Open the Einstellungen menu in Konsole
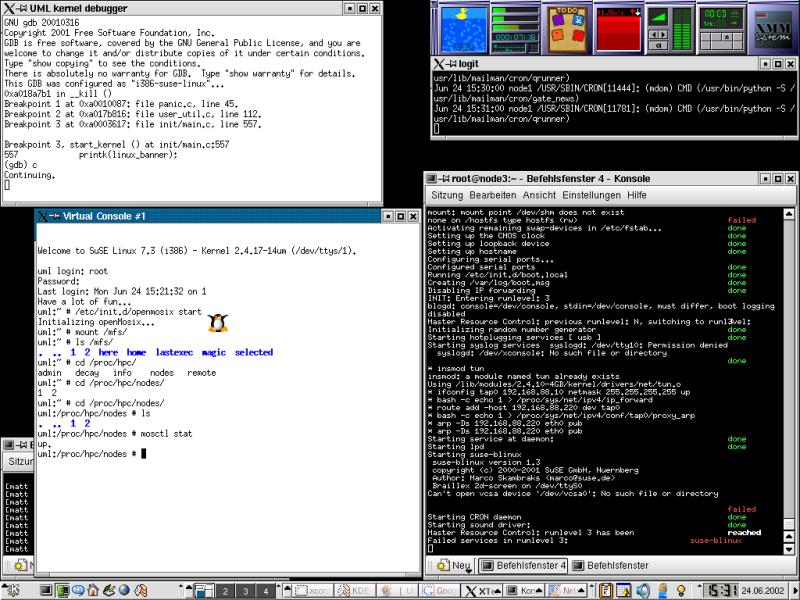 point(591,195)
